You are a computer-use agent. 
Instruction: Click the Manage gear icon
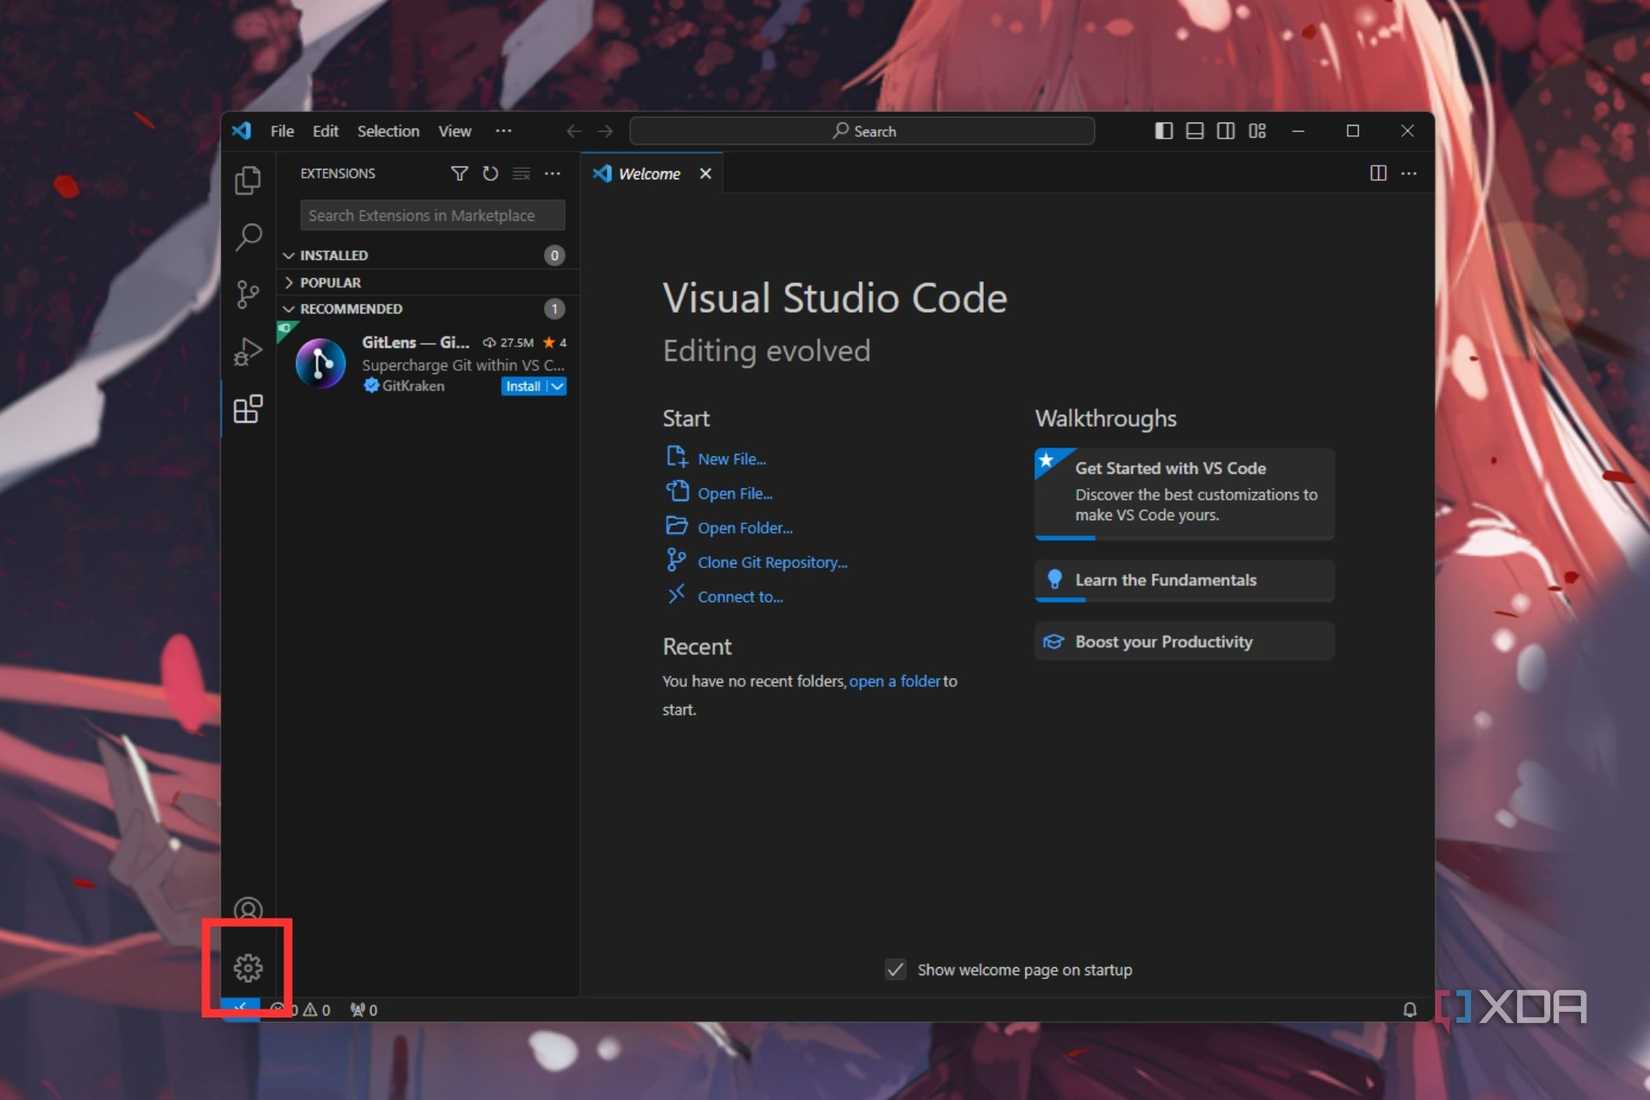click(x=248, y=967)
